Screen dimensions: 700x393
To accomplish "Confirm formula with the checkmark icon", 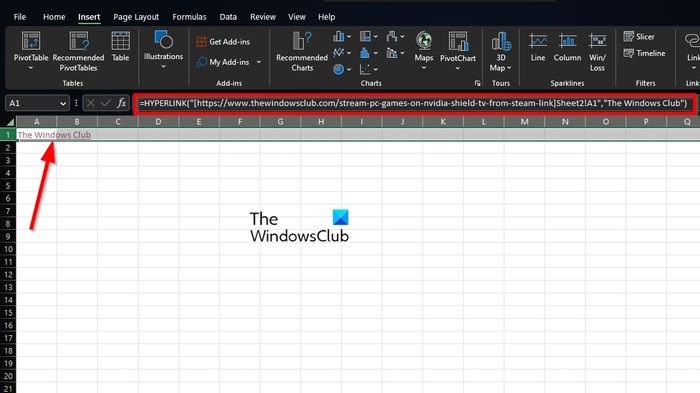I will click(x=106, y=103).
